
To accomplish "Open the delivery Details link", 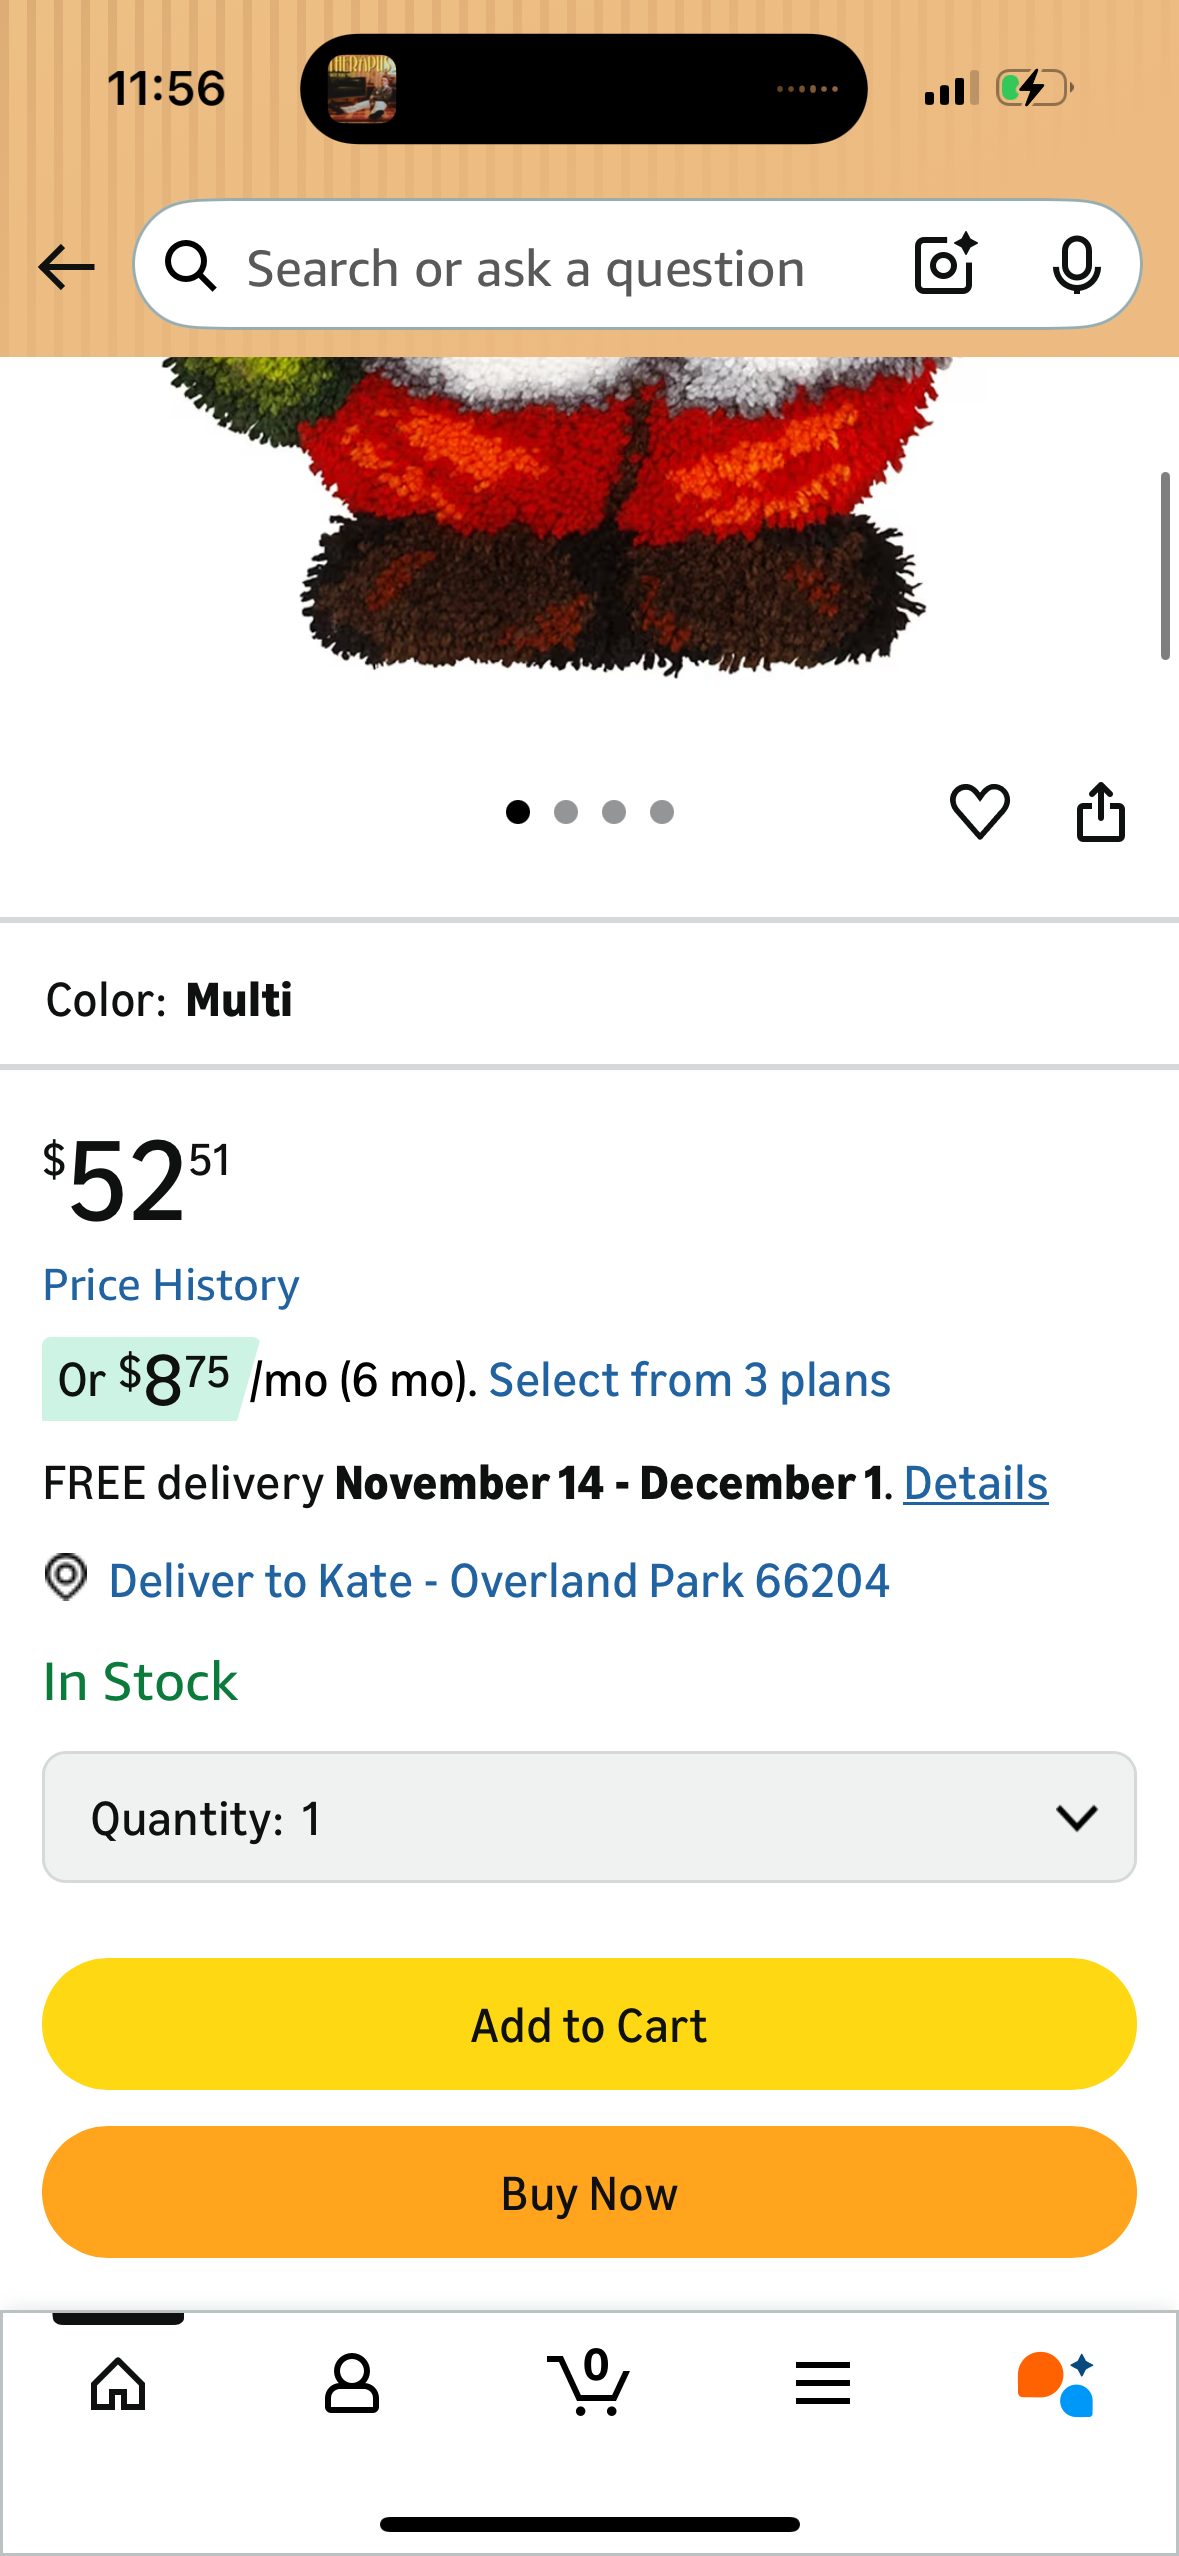I will pyautogui.click(x=975, y=1483).
